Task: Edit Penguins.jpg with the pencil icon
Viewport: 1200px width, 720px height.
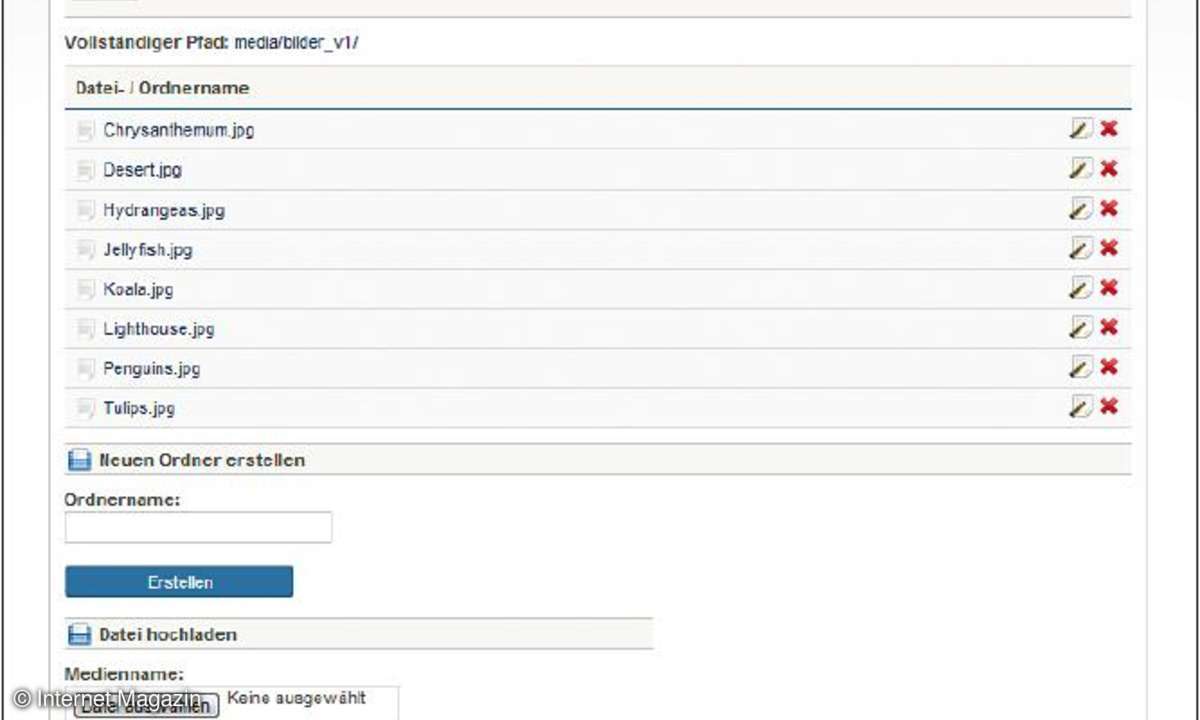Action: [1080, 367]
